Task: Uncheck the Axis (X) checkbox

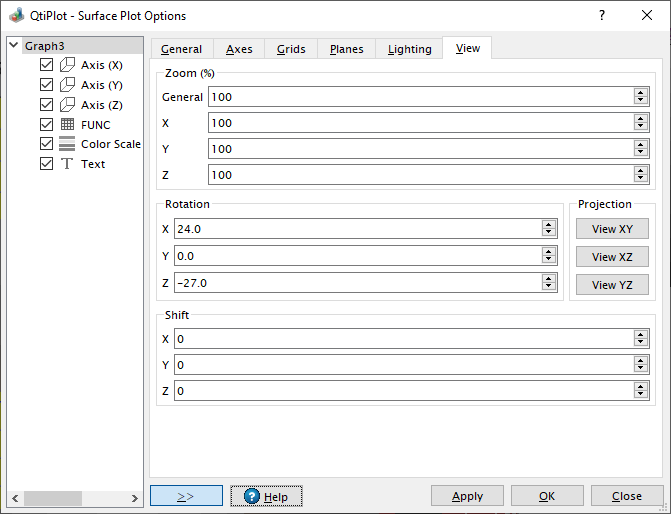Action: pos(46,65)
